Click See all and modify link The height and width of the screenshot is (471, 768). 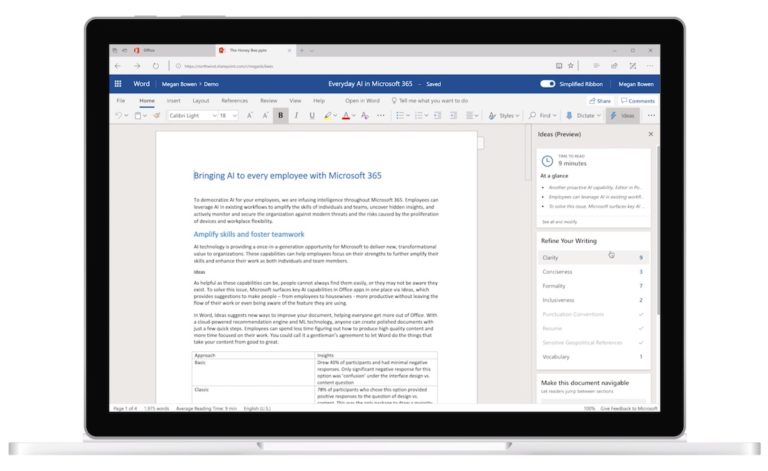tap(559, 222)
